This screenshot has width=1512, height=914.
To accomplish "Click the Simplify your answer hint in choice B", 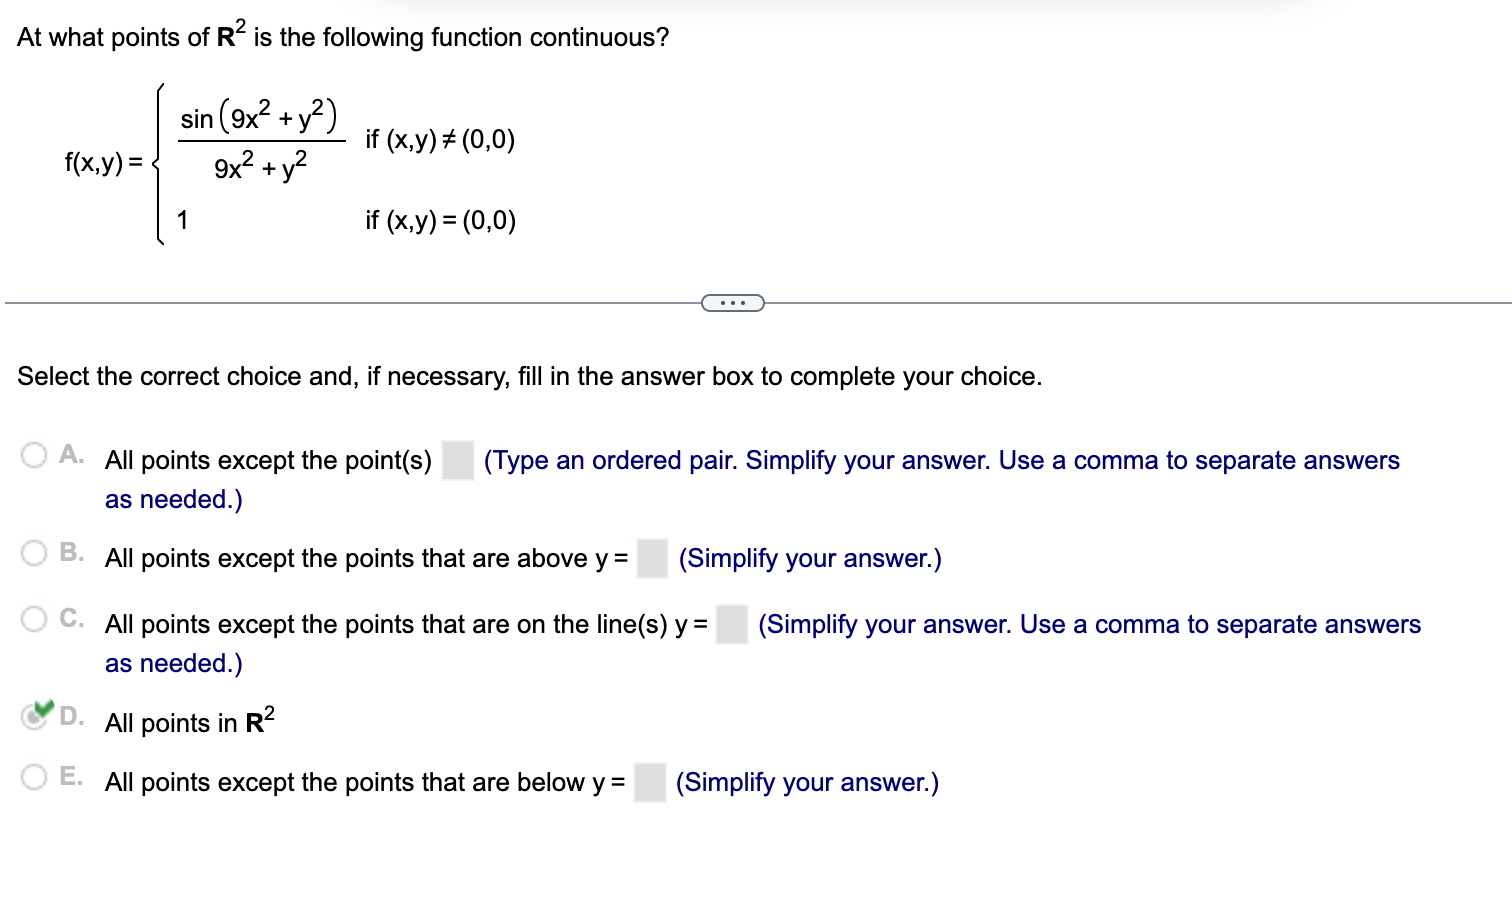I will point(810,558).
